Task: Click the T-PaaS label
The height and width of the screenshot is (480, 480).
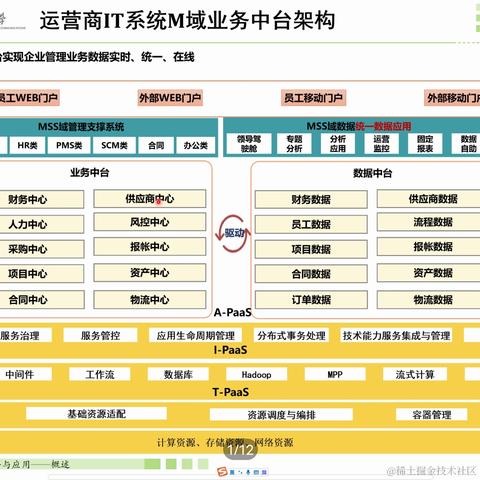Action: point(231,392)
